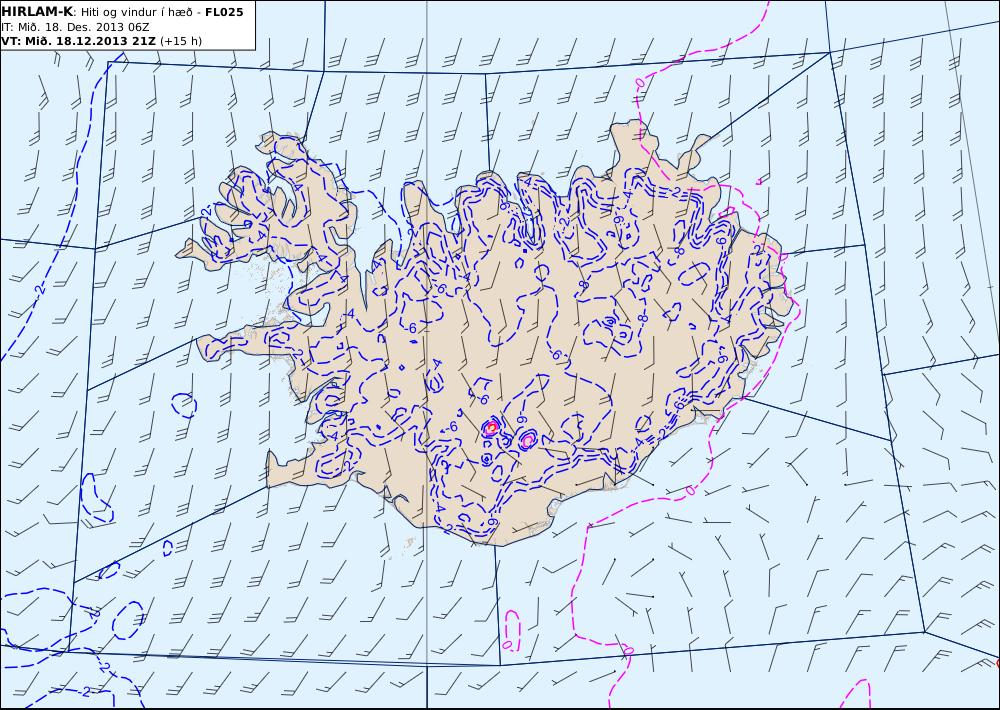Click the FL025 flight level label

click(x=224, y=12)
